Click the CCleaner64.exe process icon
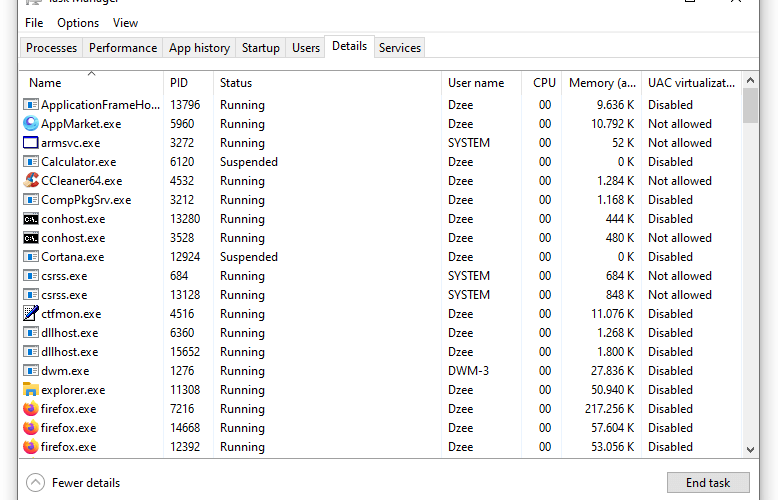This screenshot has width=779, height=500. (31, 180)
